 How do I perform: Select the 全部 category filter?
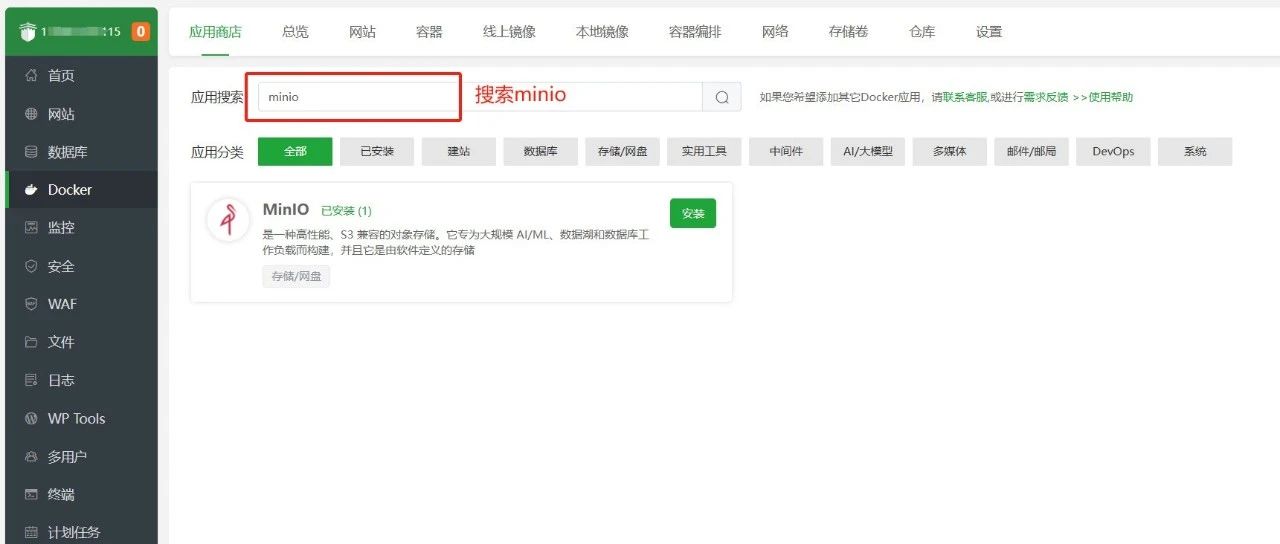295,151
